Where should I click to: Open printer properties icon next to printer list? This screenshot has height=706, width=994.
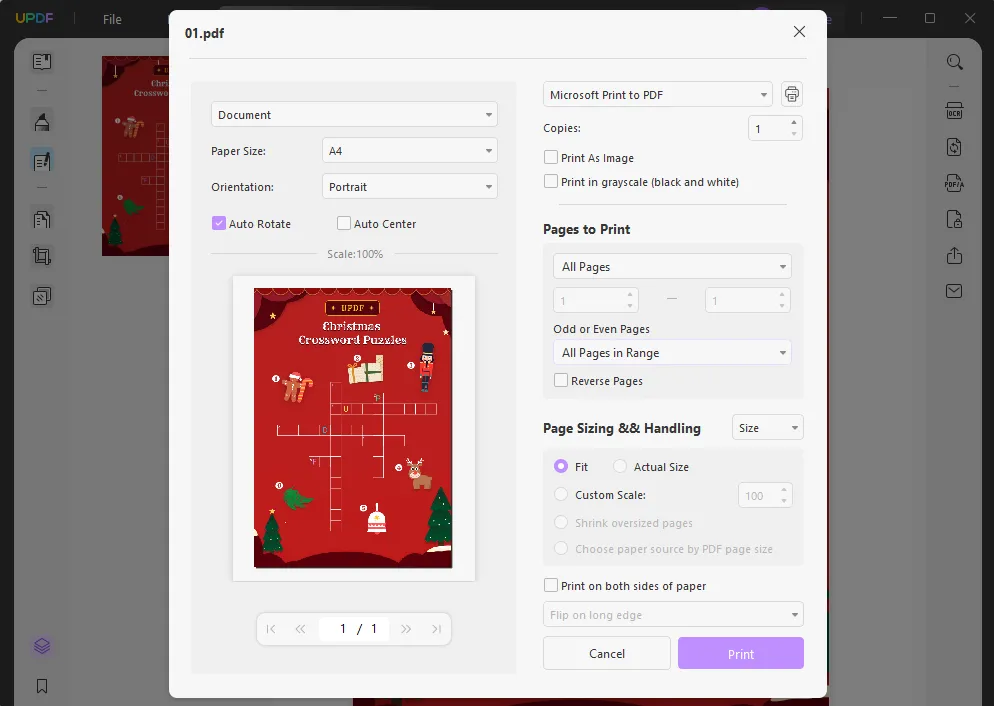(x=792, y=94)
